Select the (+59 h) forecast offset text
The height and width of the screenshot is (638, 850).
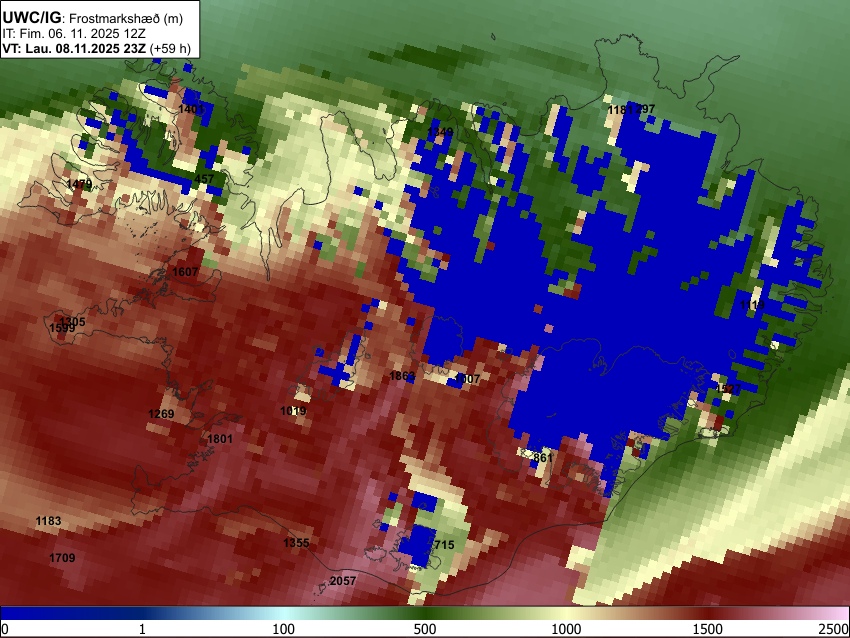click(170, 48)
